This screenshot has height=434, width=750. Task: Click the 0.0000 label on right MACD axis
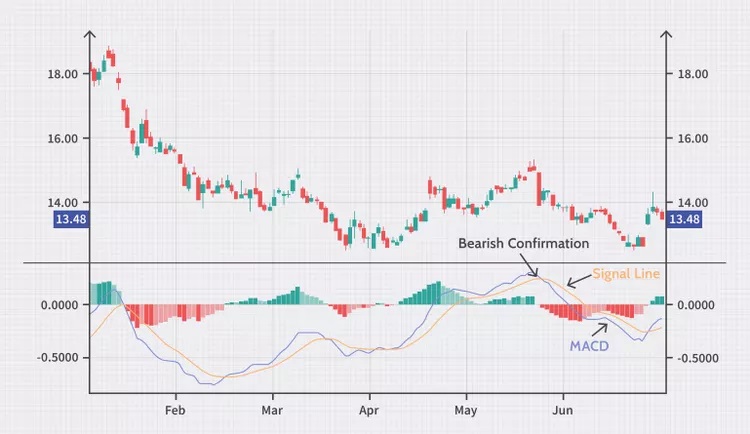click(x=696, y=305)
